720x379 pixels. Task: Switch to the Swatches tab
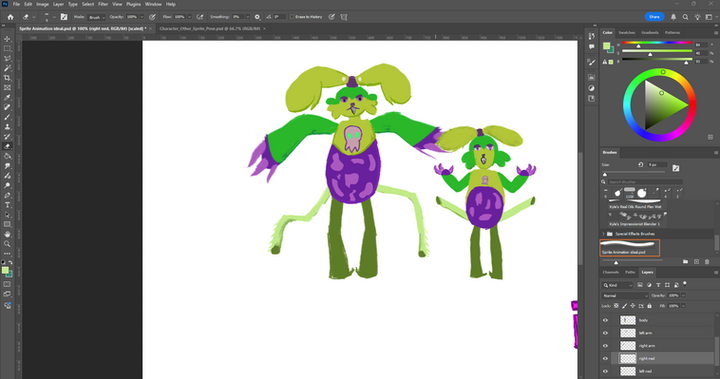point(626,33)
